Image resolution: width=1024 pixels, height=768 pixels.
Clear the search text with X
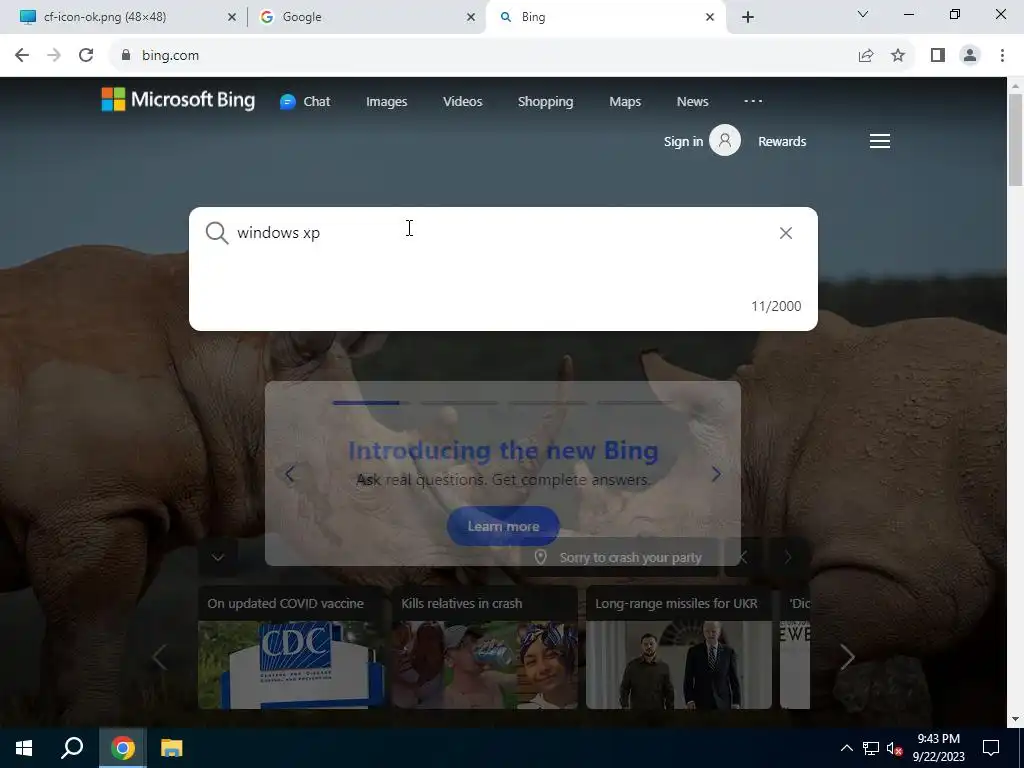(x=786, y=233)
